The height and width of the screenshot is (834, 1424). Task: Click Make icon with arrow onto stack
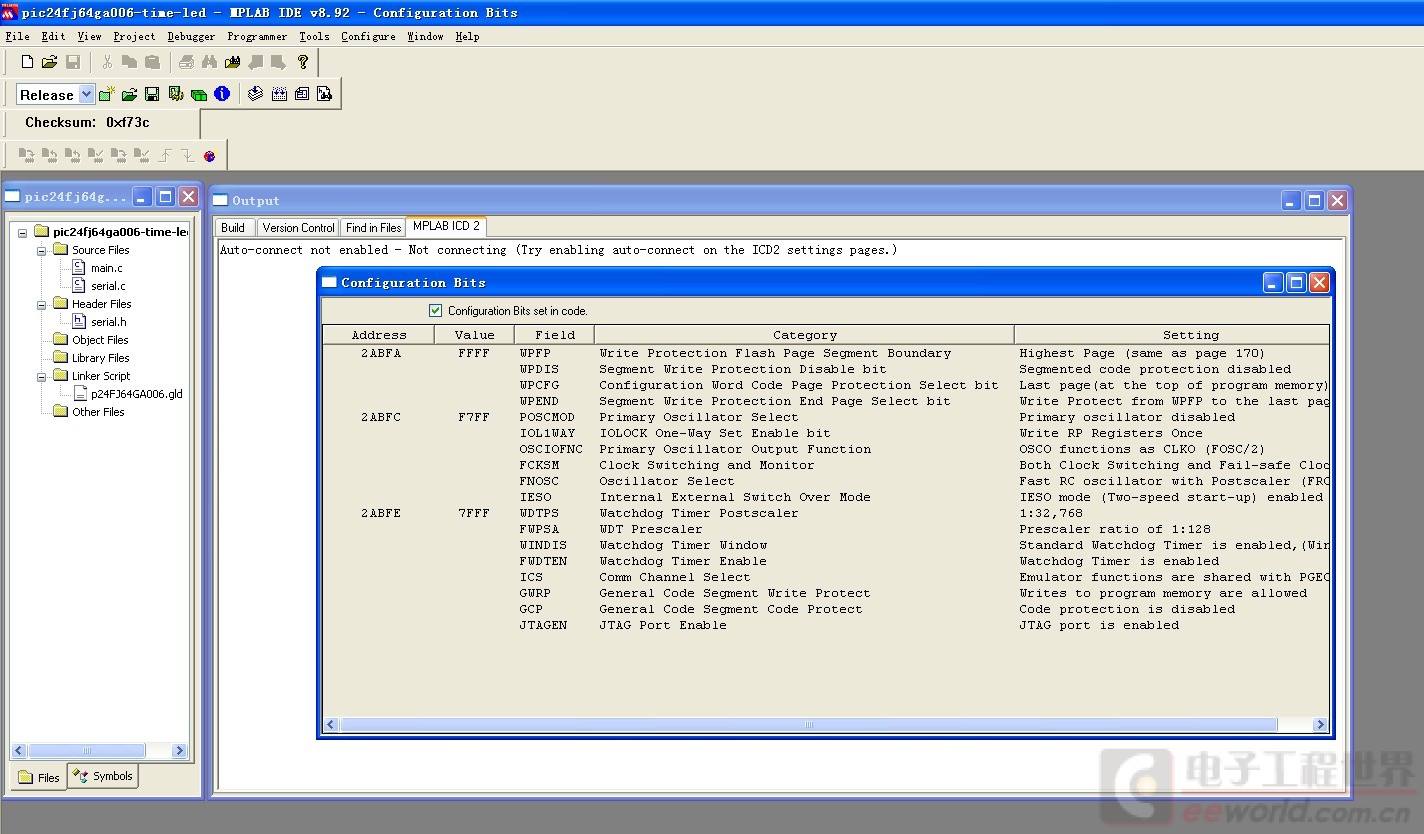[256, 94]
